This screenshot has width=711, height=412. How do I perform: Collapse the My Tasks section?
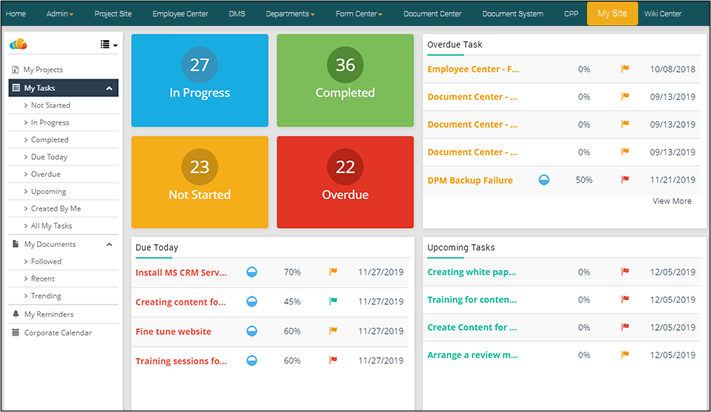tap(109, 88)
